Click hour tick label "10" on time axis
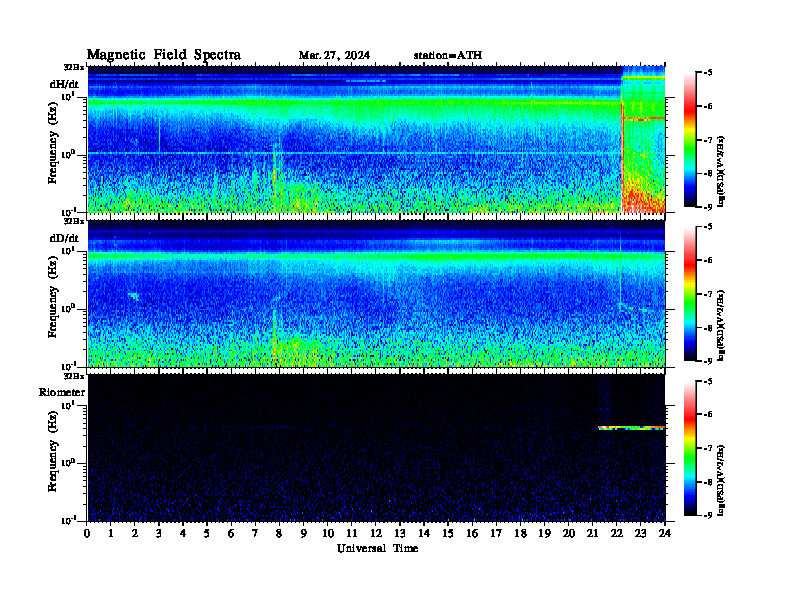 [x=328, y=533]
